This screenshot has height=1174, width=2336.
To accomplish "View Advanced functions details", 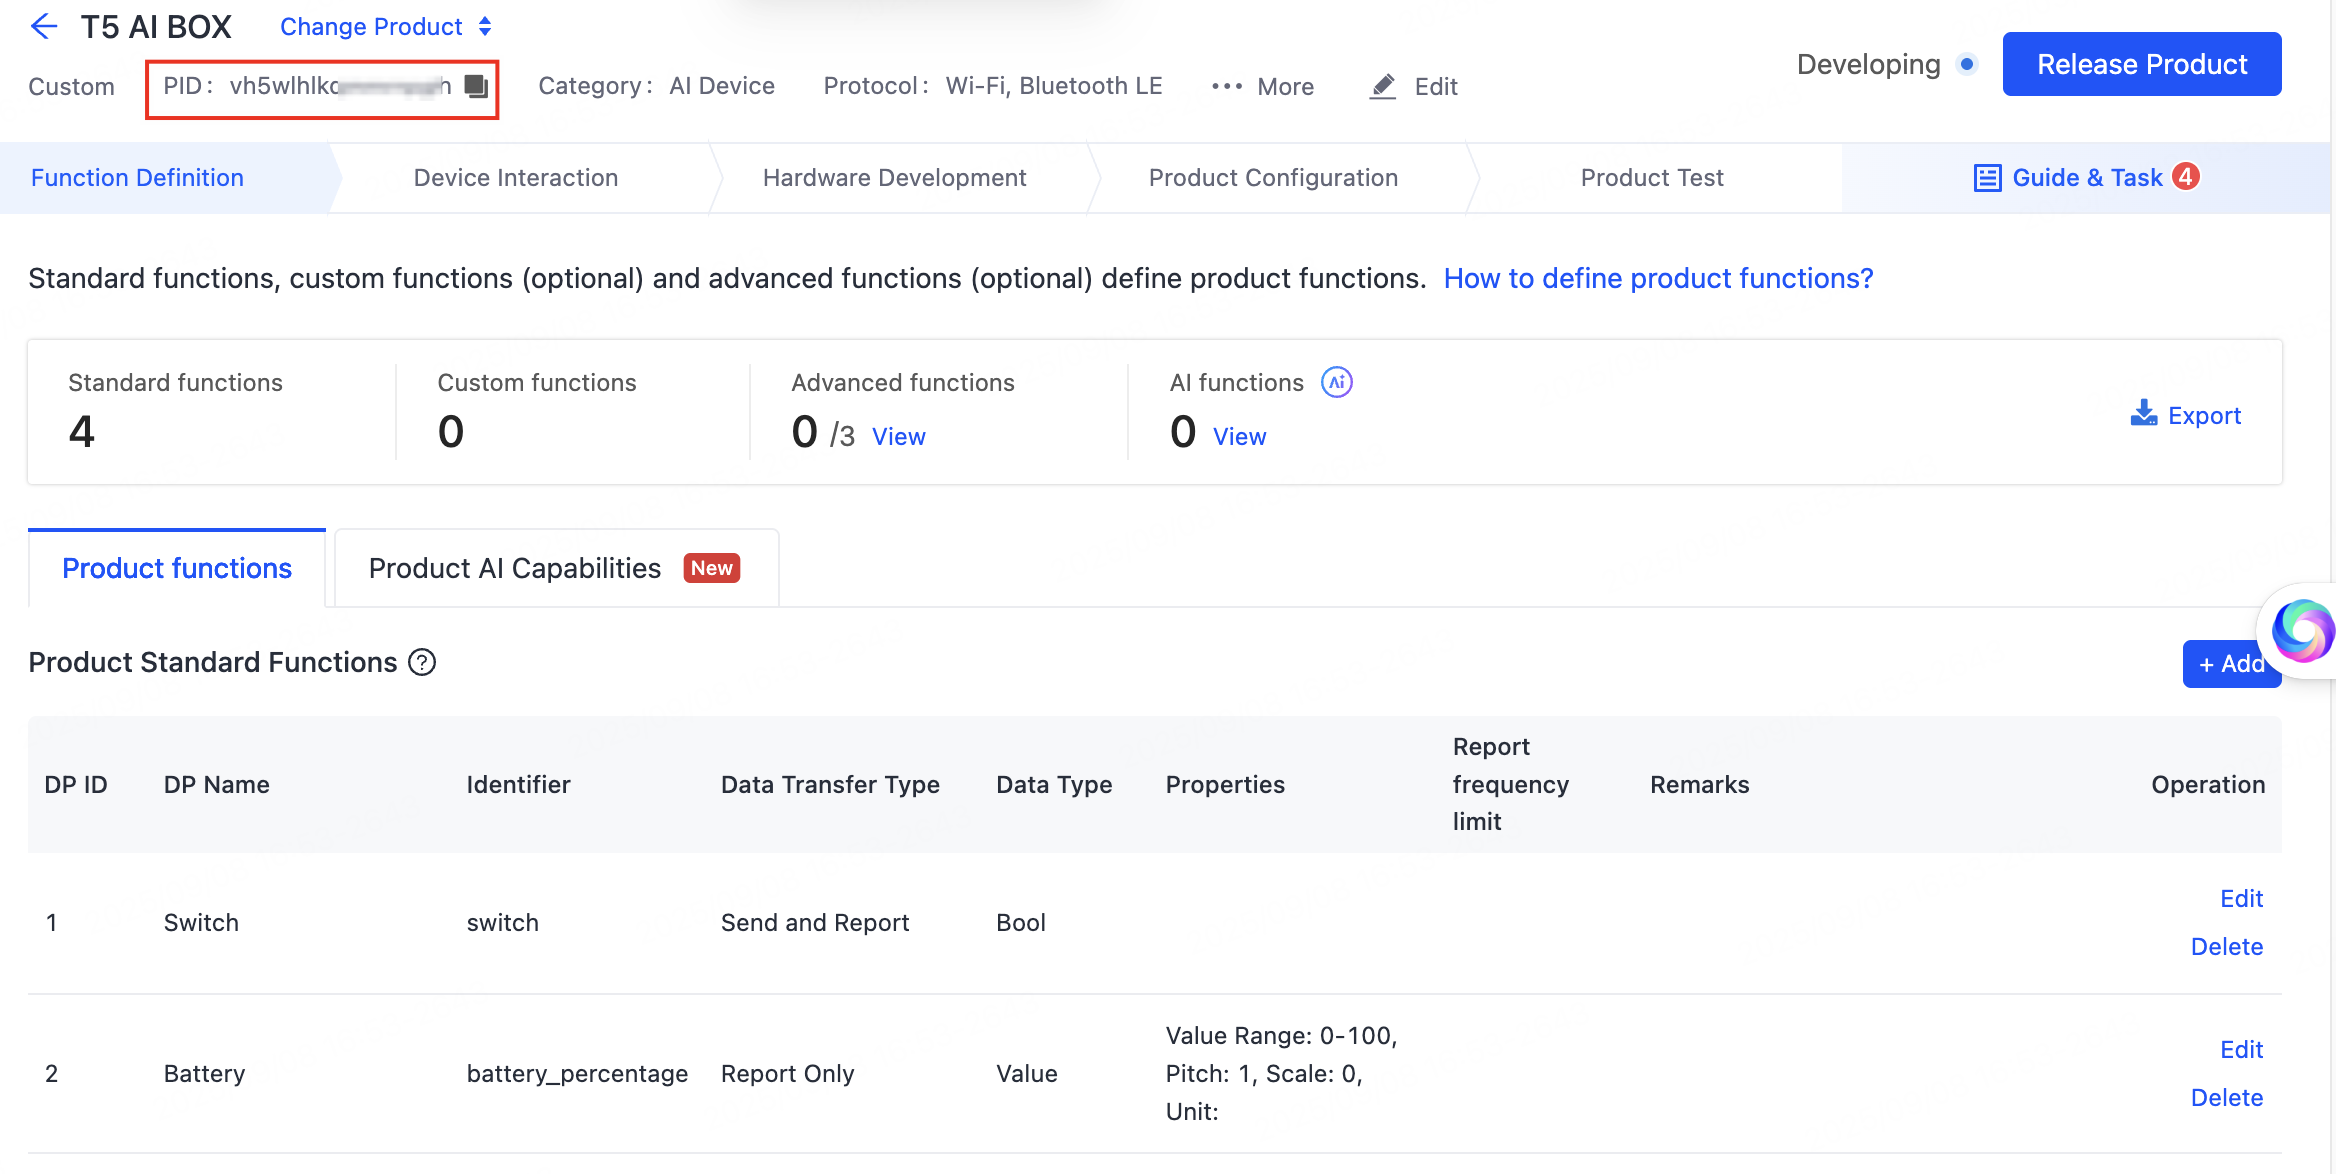I will click(898, 437).
